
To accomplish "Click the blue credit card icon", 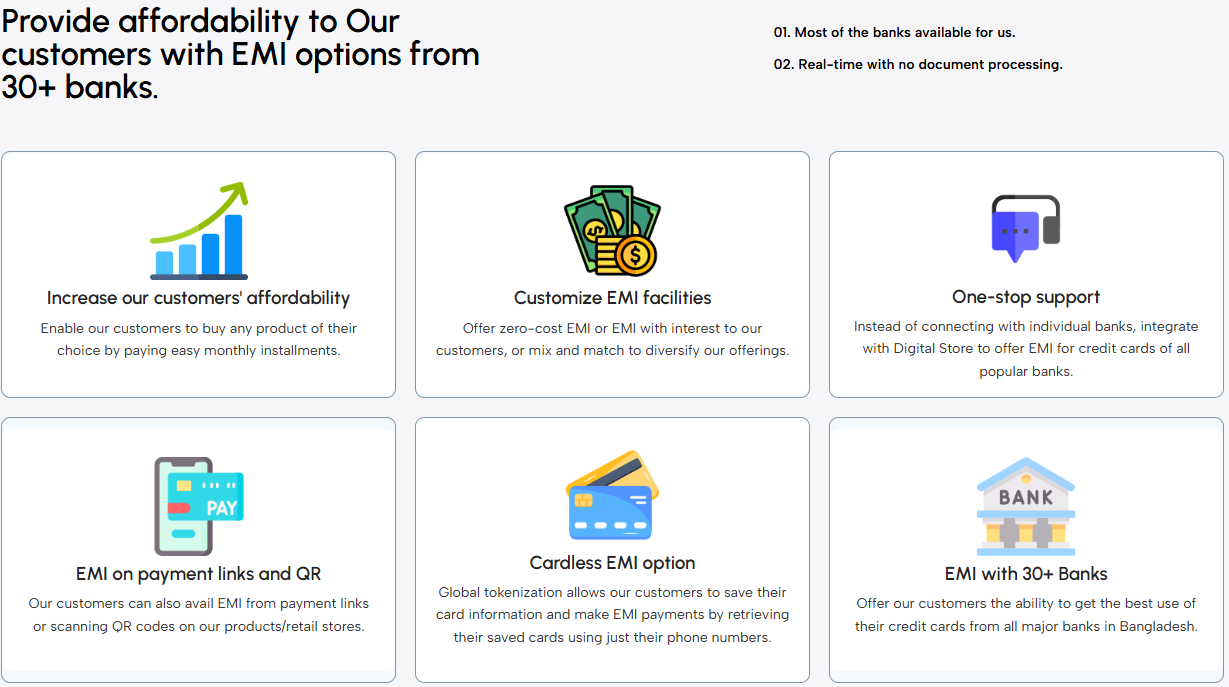I will pos(612,496).
